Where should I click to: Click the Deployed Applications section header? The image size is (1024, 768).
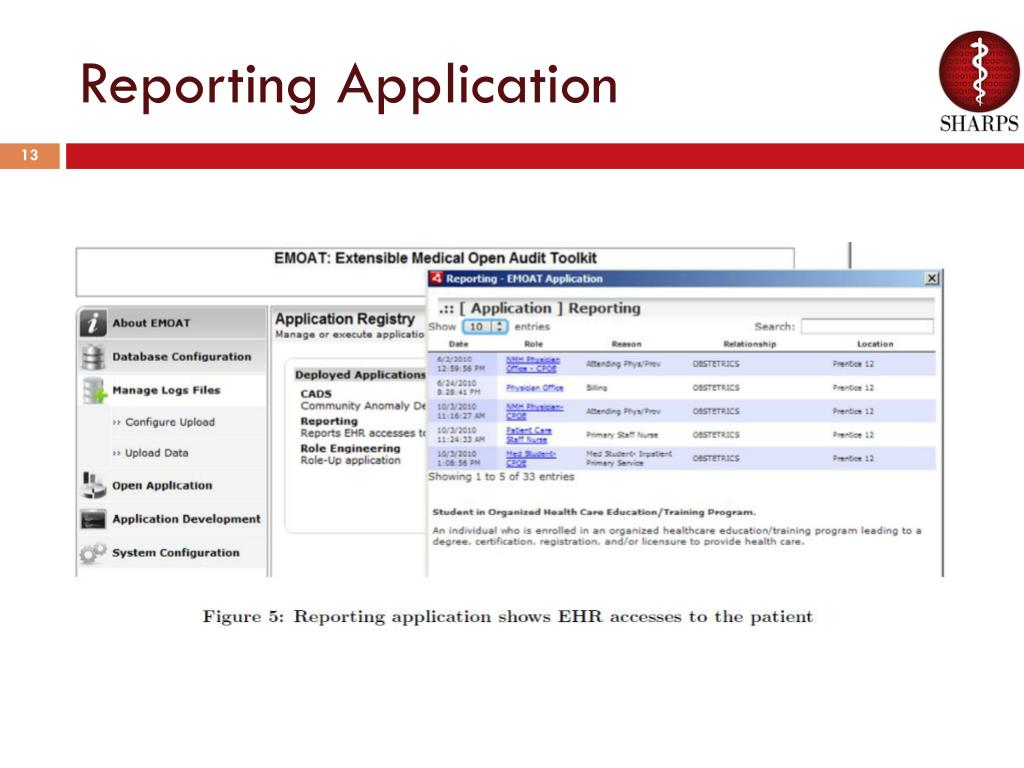(x=360, y=375)
